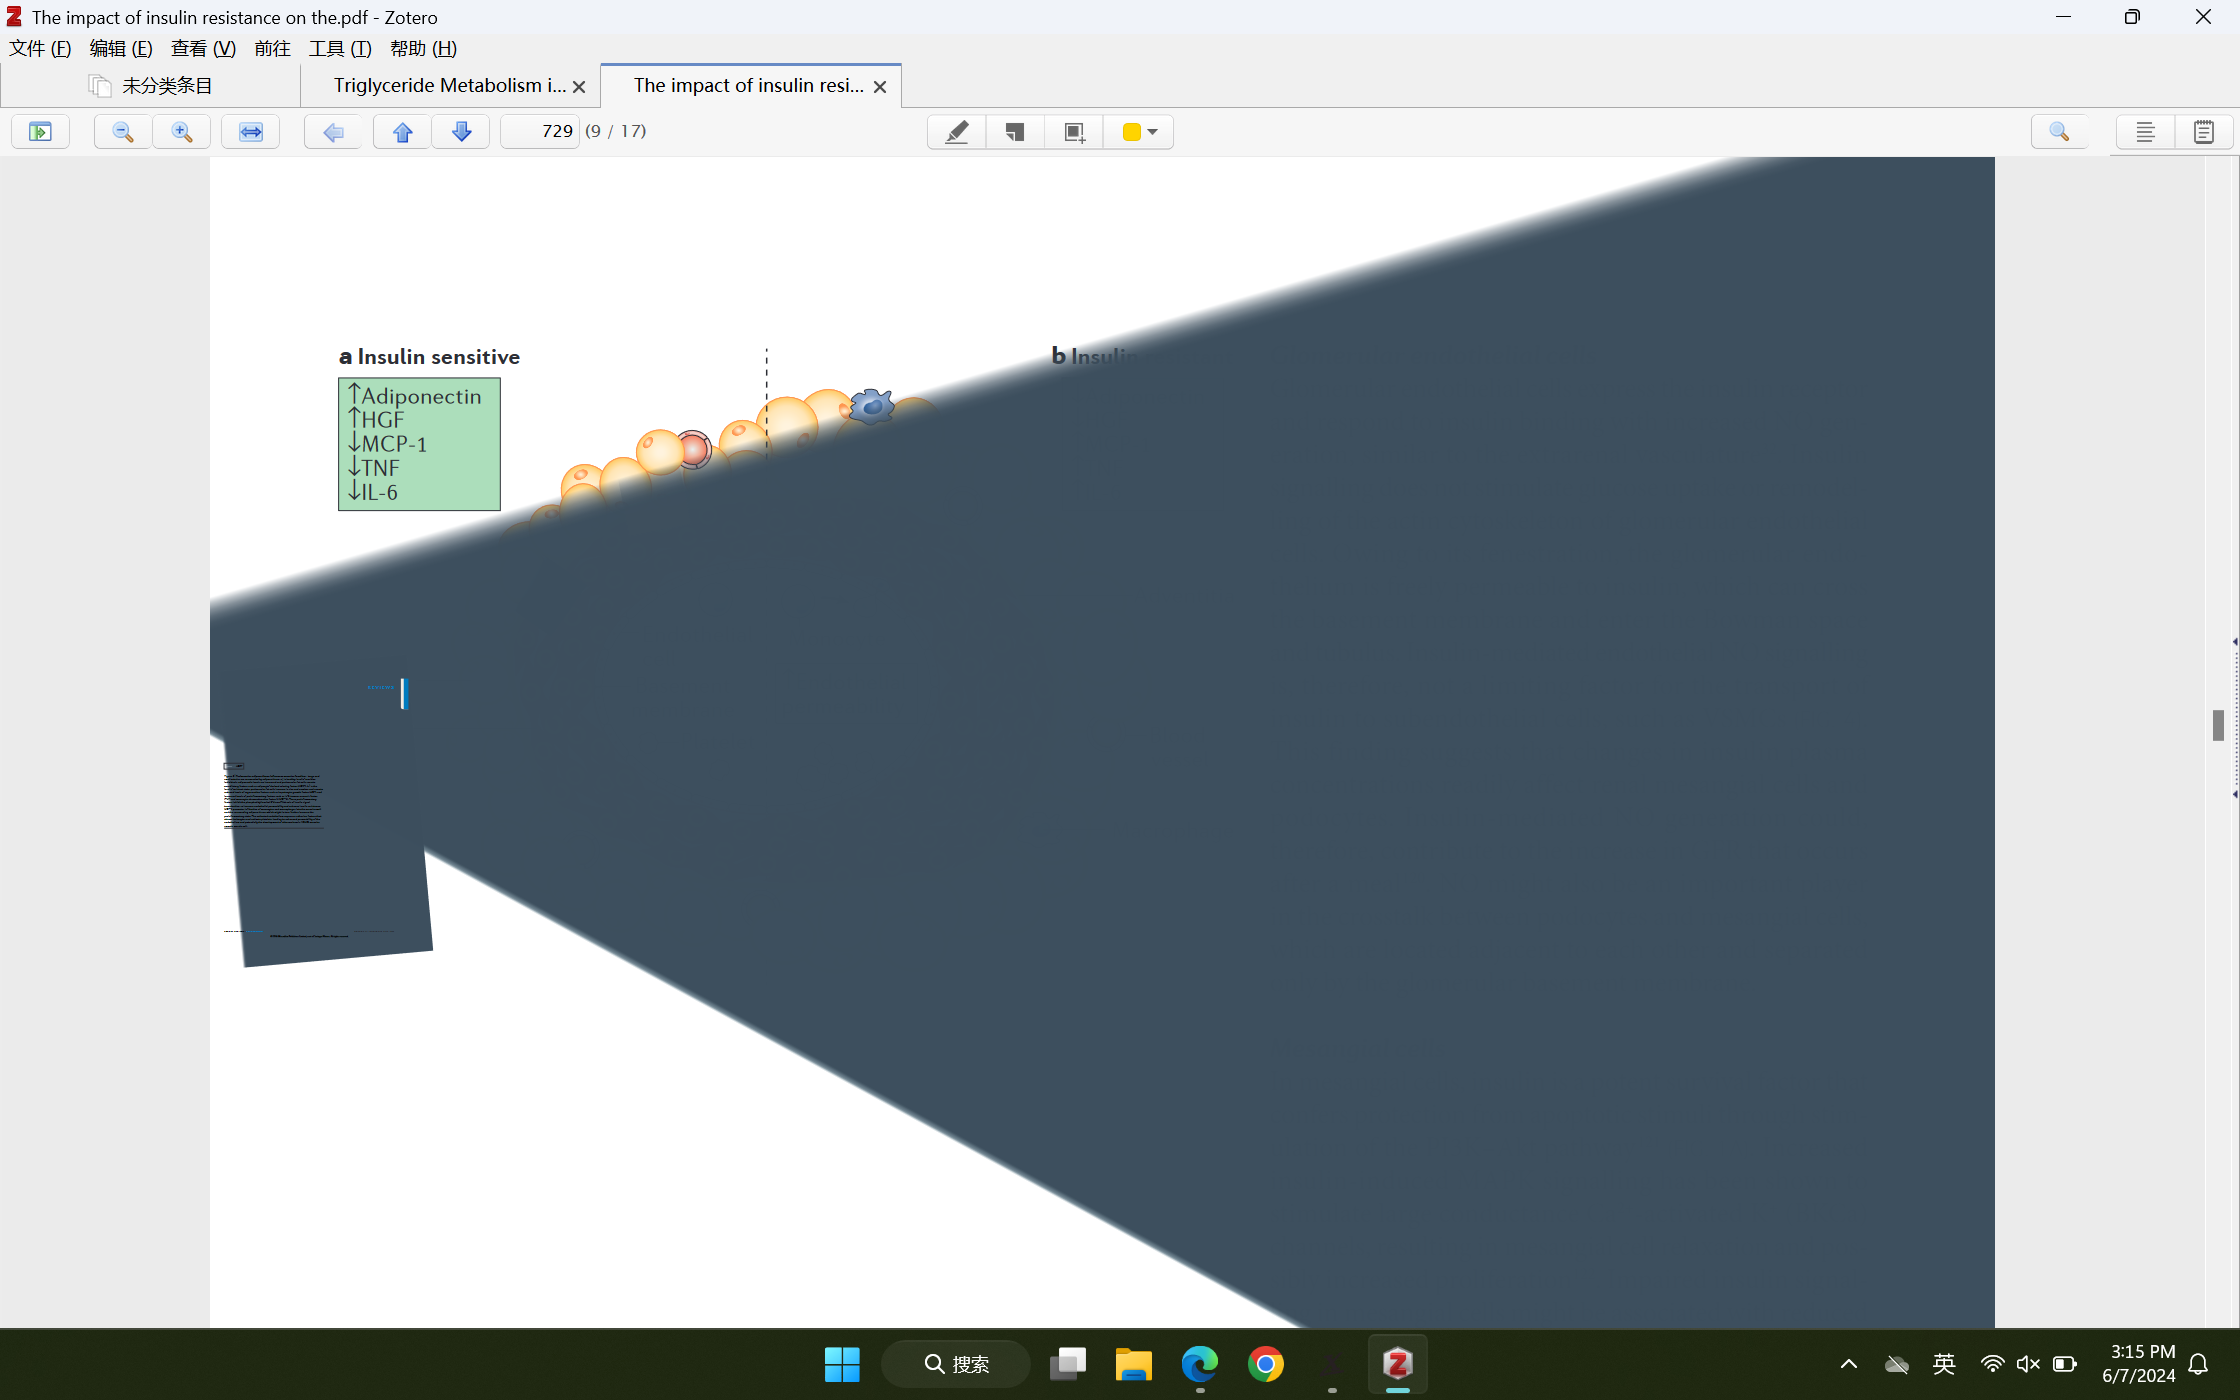Viewport: 2240px width, 1400px height.
Task: Go to next page with down arrow
Action: point(461,131)
